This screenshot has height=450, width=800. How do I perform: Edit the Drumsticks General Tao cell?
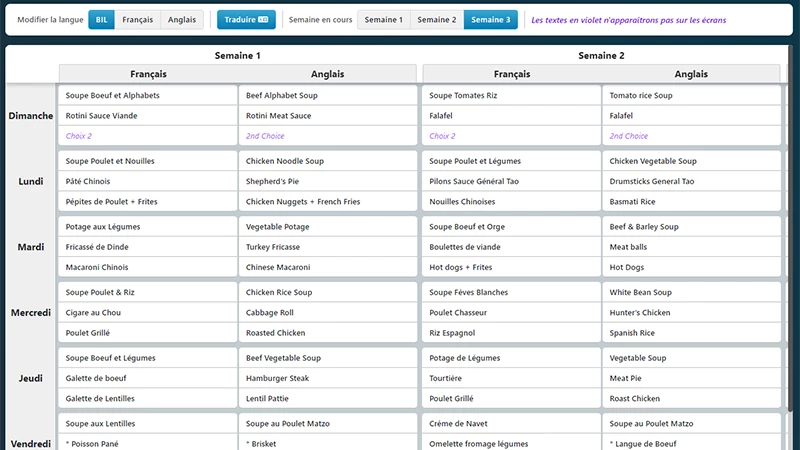pyautogui.click(x=691, y=181)
